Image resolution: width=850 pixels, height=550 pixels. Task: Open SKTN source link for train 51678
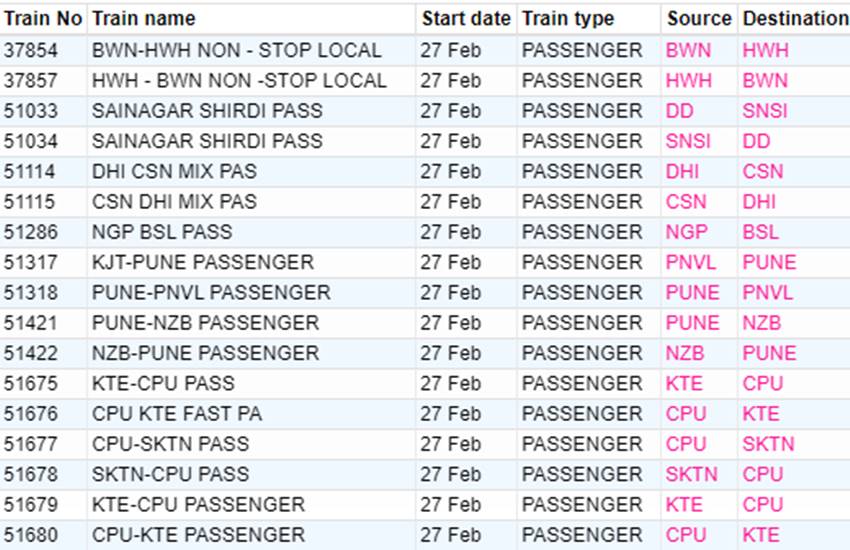point(691,475)
